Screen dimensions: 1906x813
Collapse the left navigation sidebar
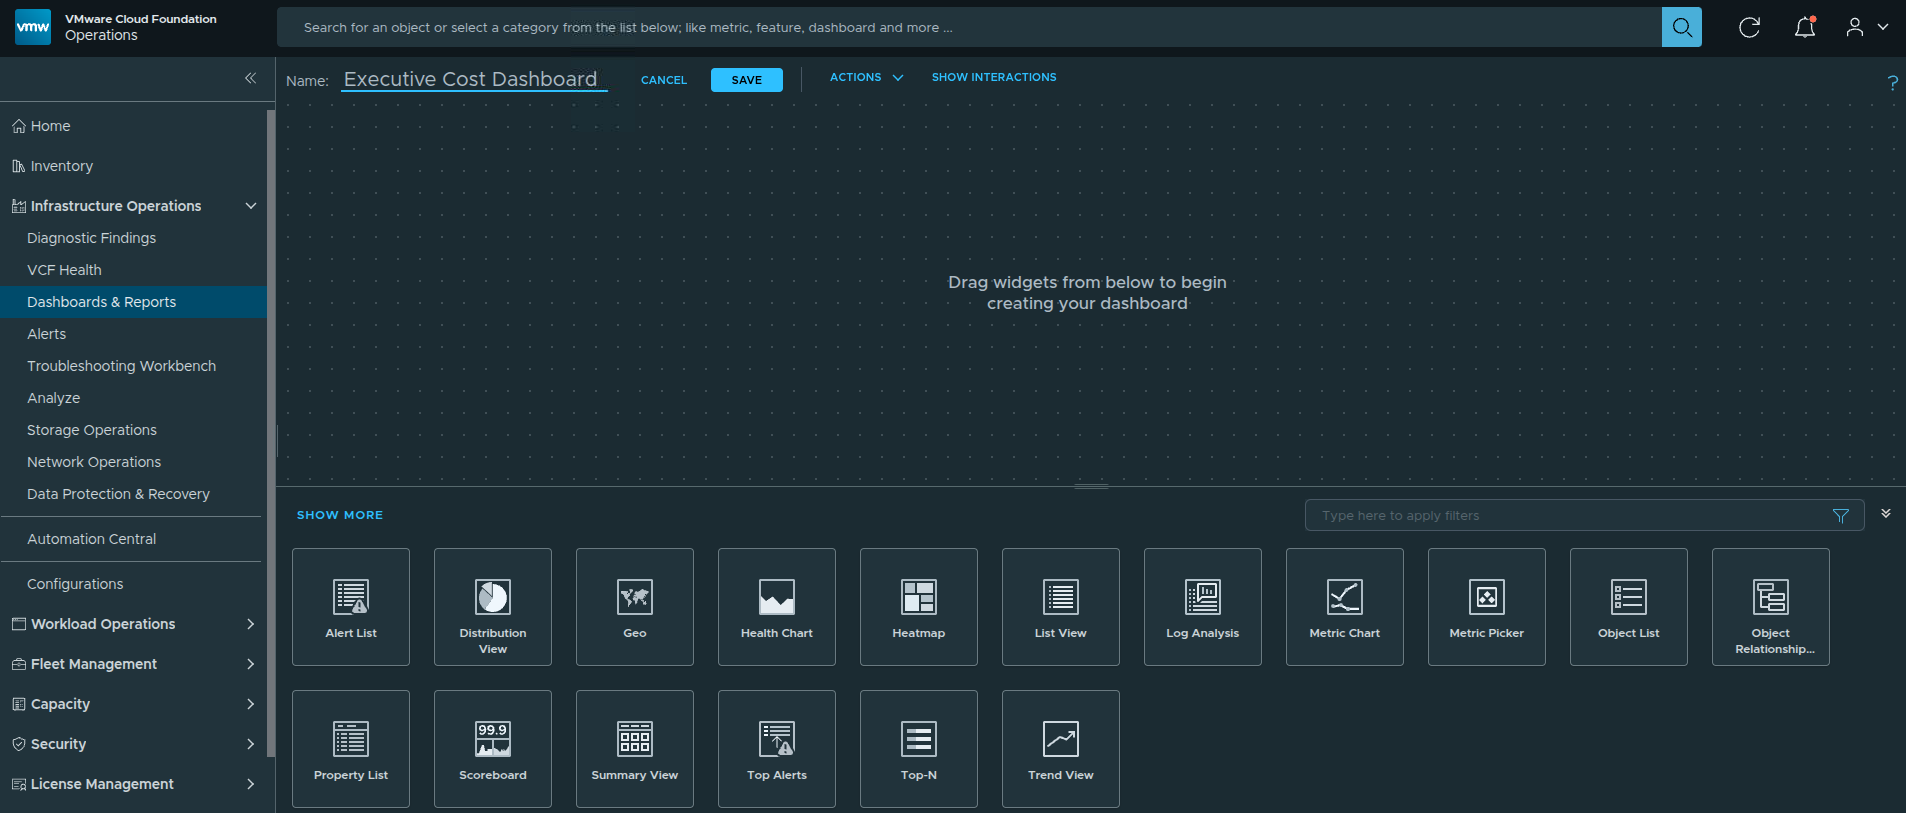(x=250, y=78)
